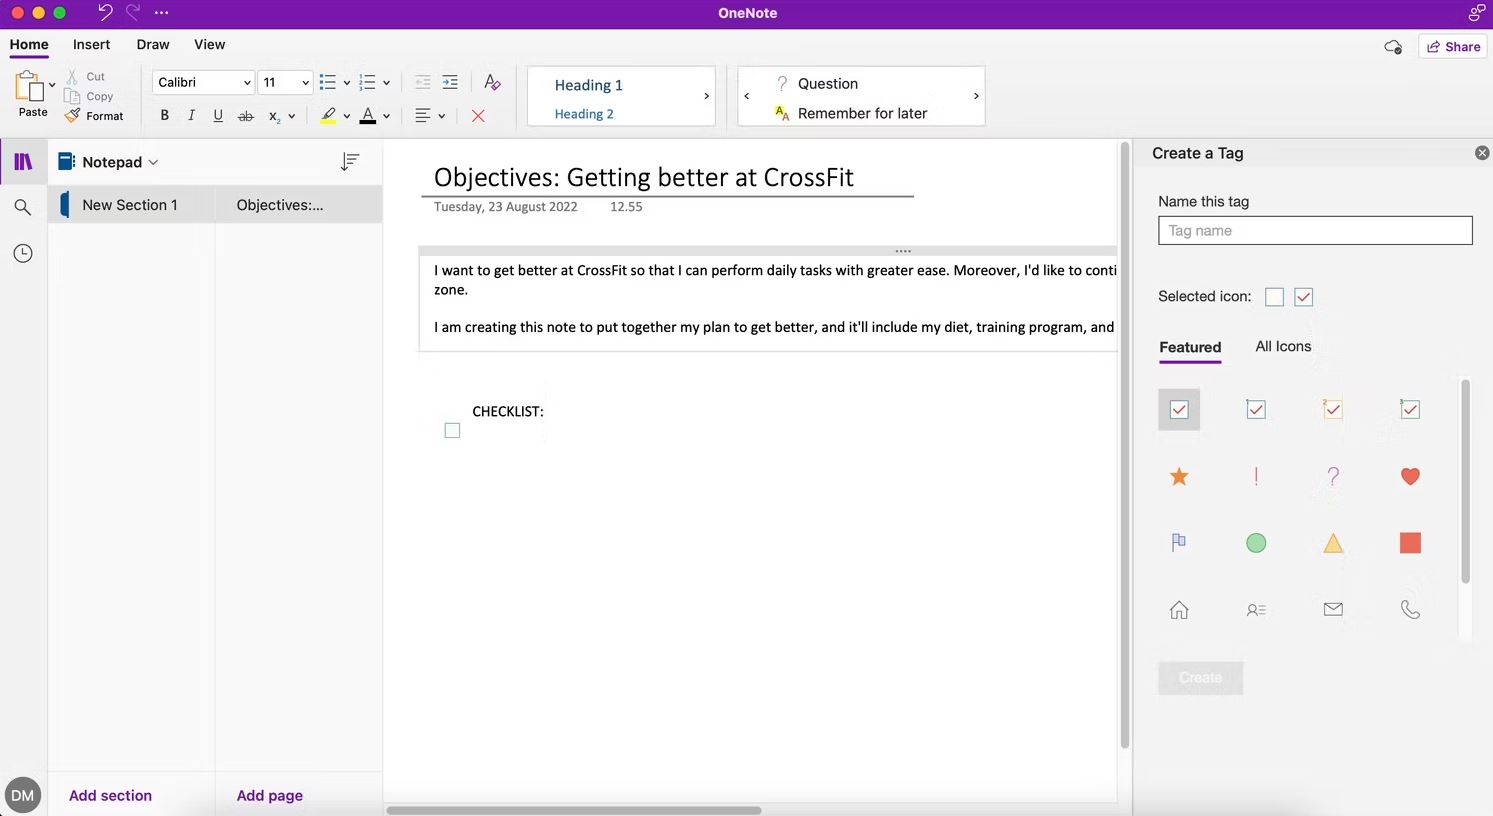Expand the font size 11 dropdown
Viewport: 1493px width, 816px height.
point(305,83)
